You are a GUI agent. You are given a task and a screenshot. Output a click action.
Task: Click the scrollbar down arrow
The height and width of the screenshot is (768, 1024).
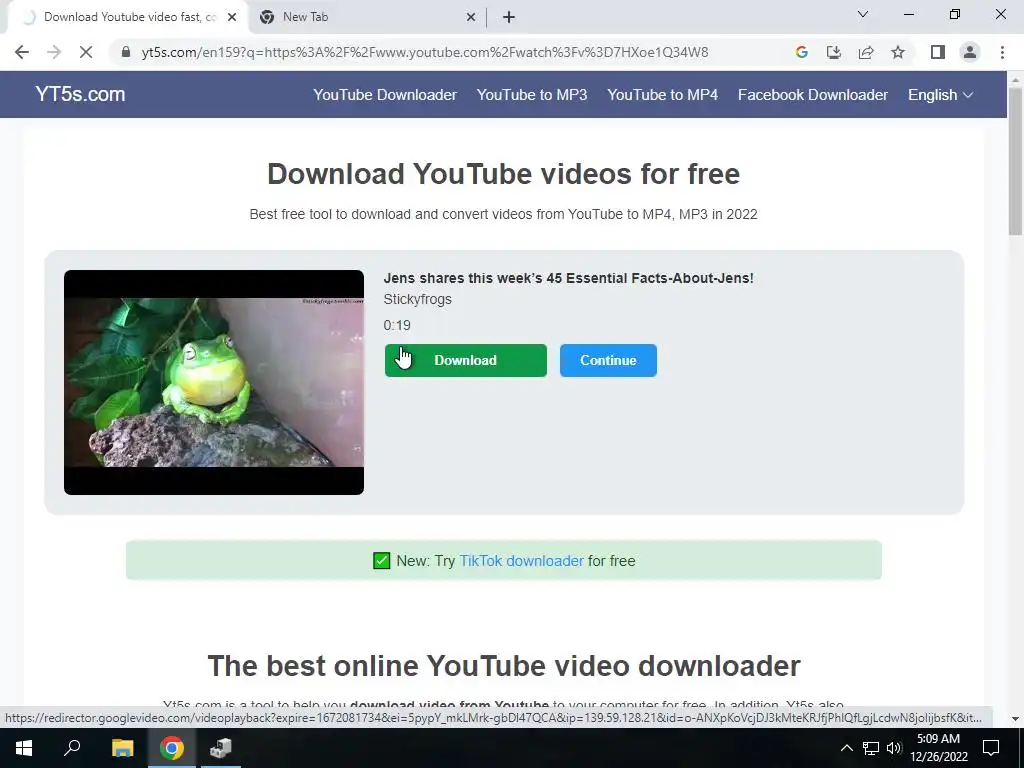tap(1015, 718)
